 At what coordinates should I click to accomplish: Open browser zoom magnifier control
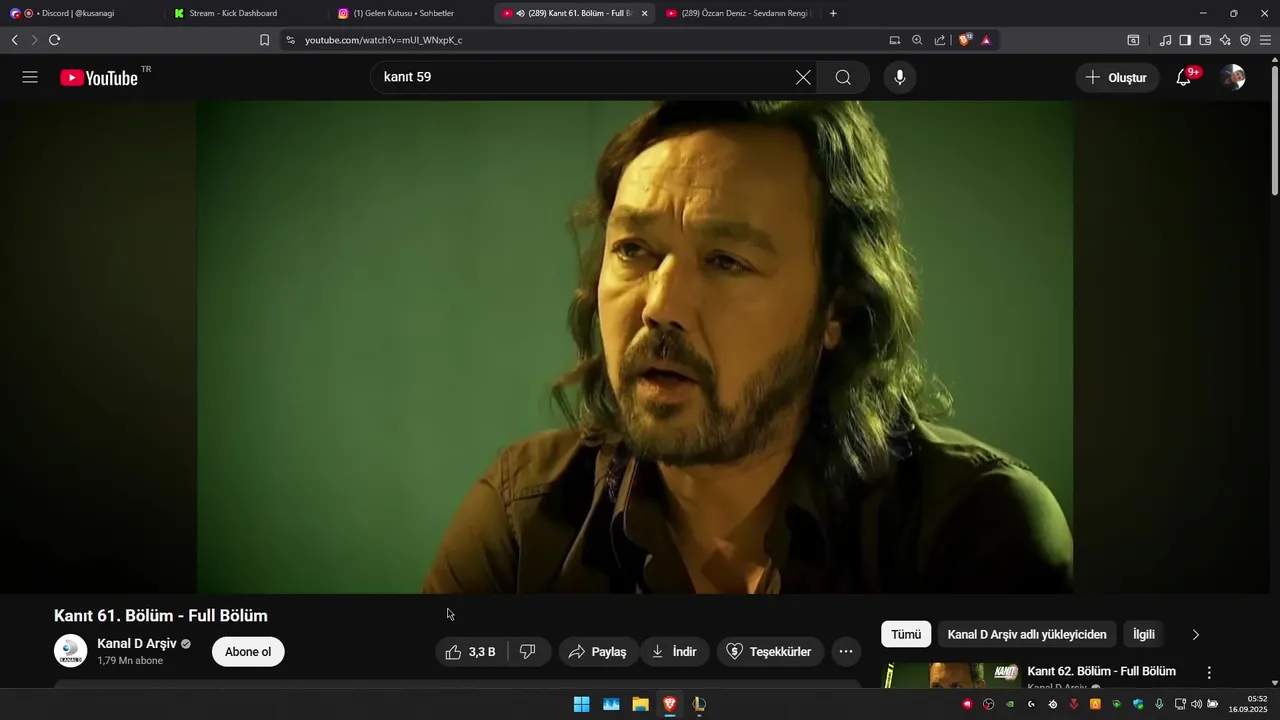[917, 40]
